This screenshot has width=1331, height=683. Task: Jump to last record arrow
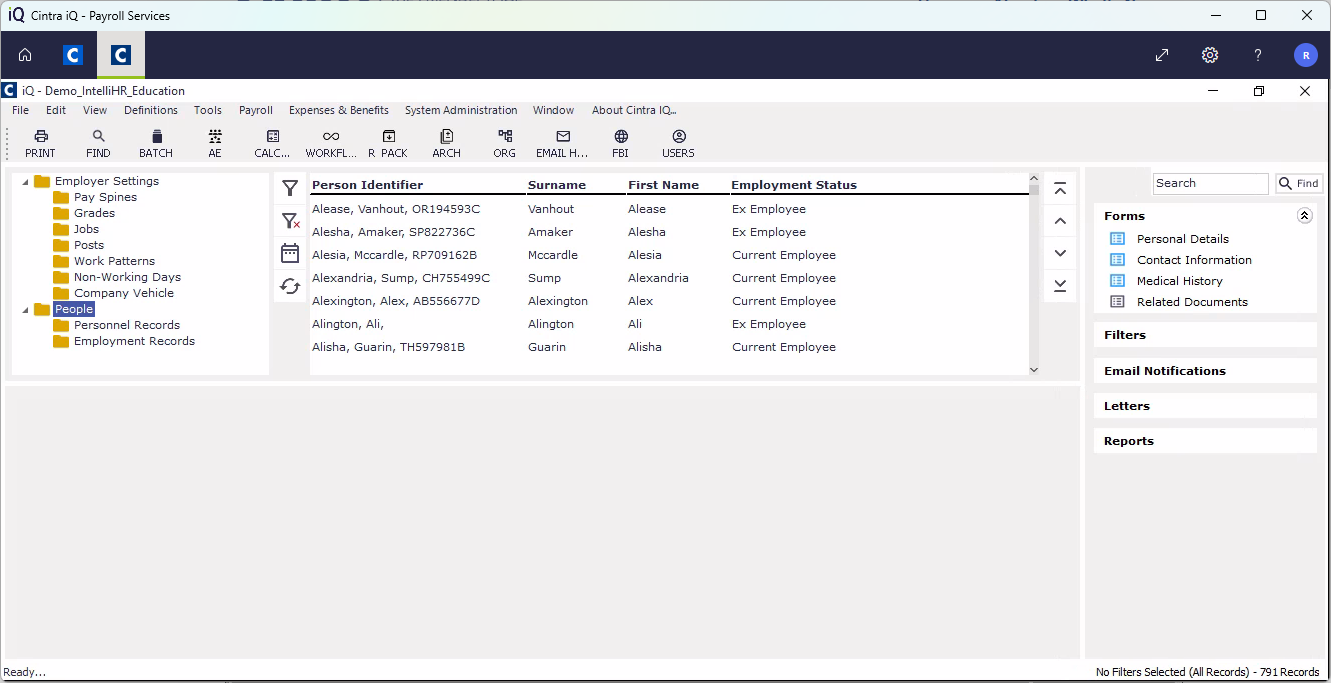click(1061, 285)
